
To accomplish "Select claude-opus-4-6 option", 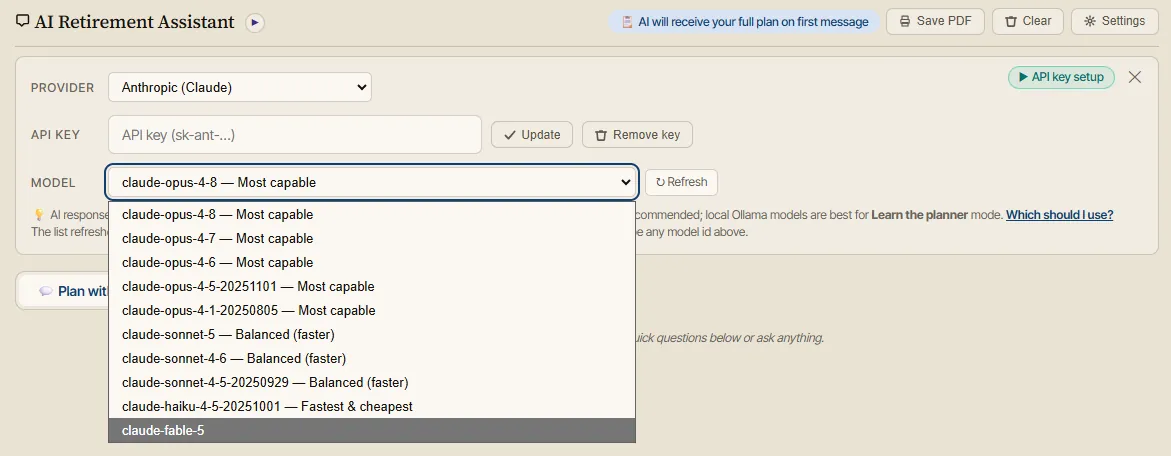I will coord(372,262).
